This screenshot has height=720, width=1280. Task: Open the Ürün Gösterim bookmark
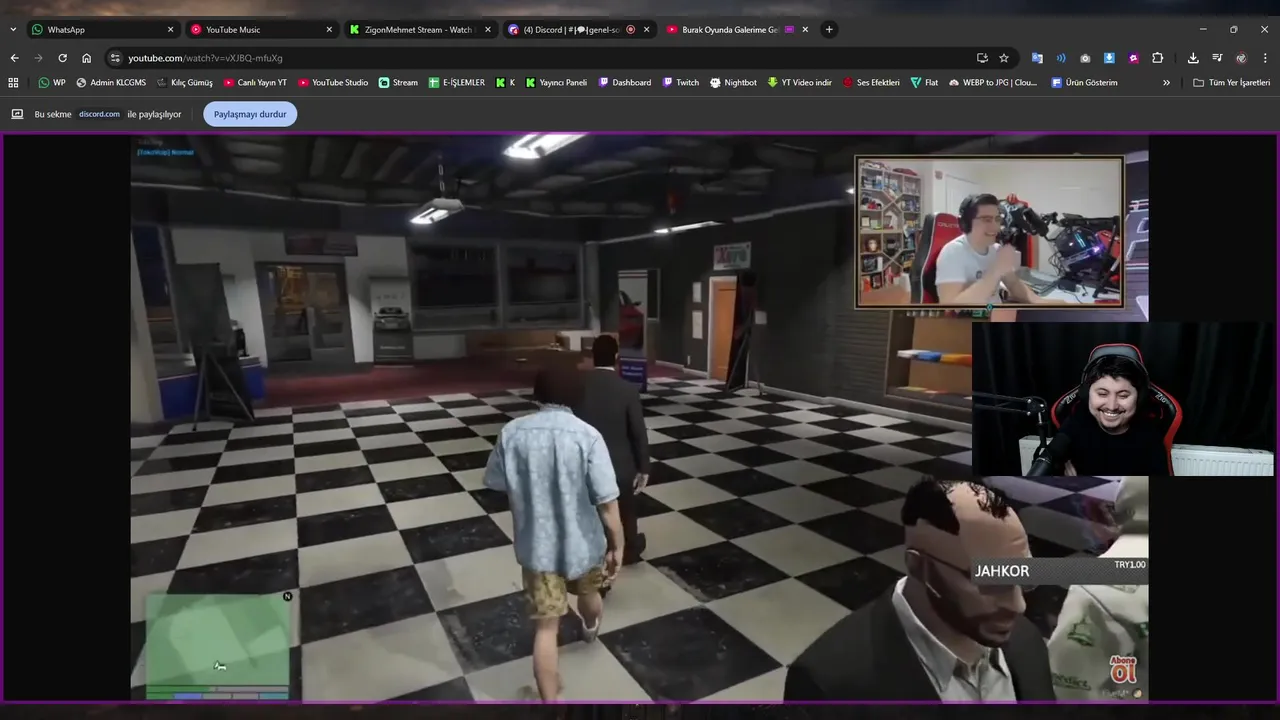(1084, 82)
